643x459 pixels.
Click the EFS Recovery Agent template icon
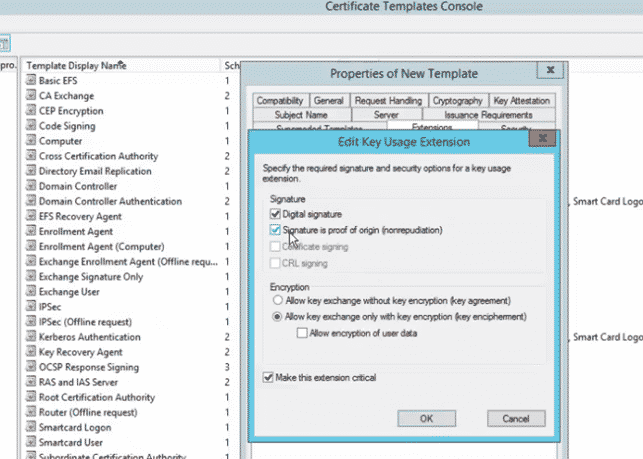[31, 216]
